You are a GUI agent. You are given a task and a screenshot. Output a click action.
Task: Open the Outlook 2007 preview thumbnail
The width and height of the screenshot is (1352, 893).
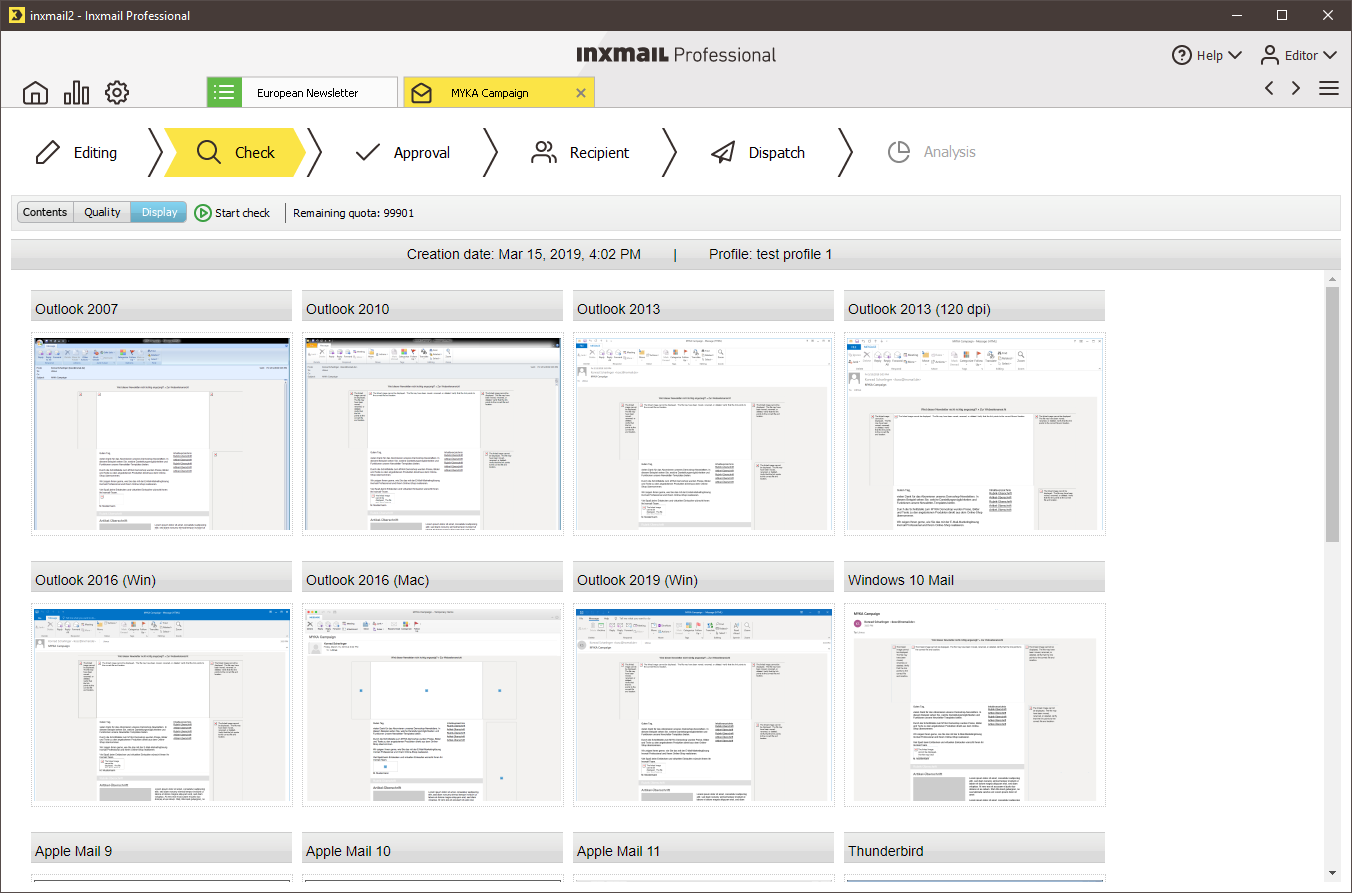(x=162, y=433)
